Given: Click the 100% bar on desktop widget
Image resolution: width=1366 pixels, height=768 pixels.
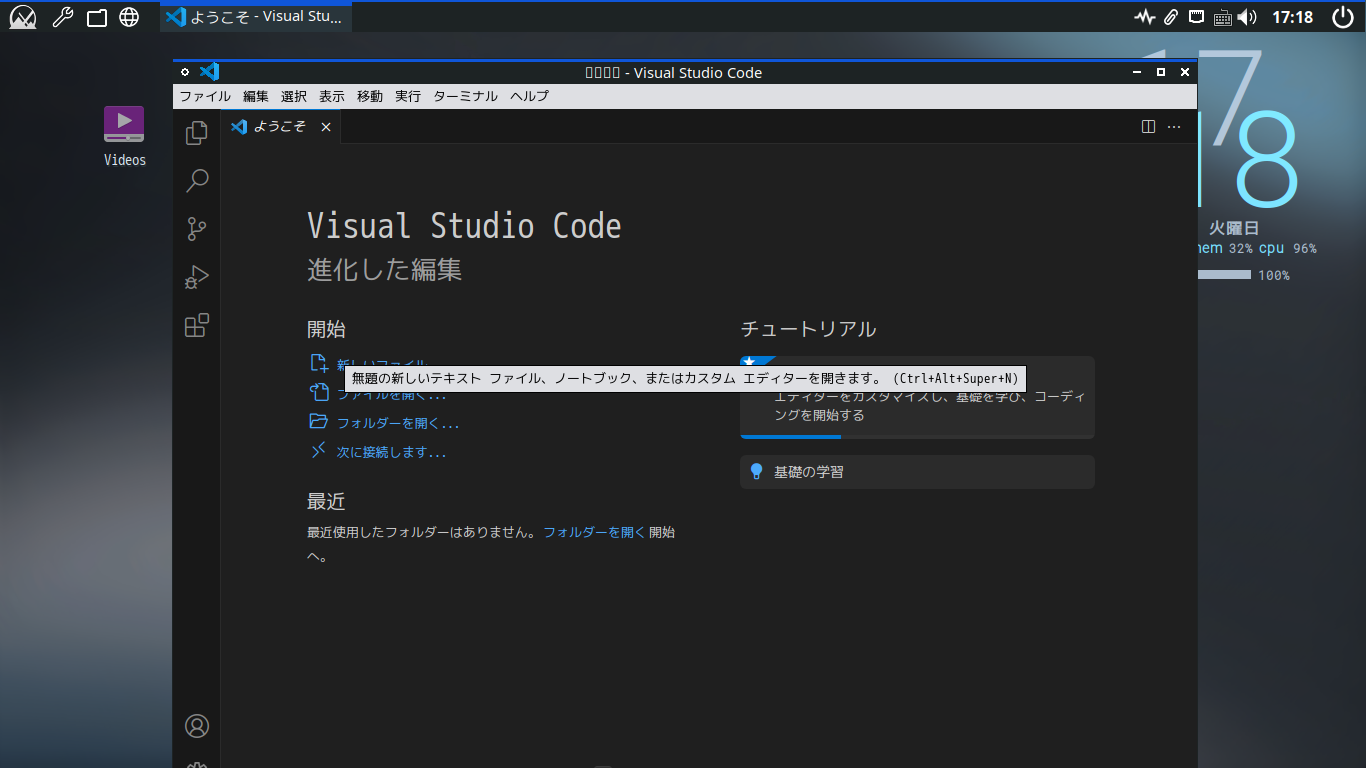Looking at the screenshot, I should tap(1224, 275).
